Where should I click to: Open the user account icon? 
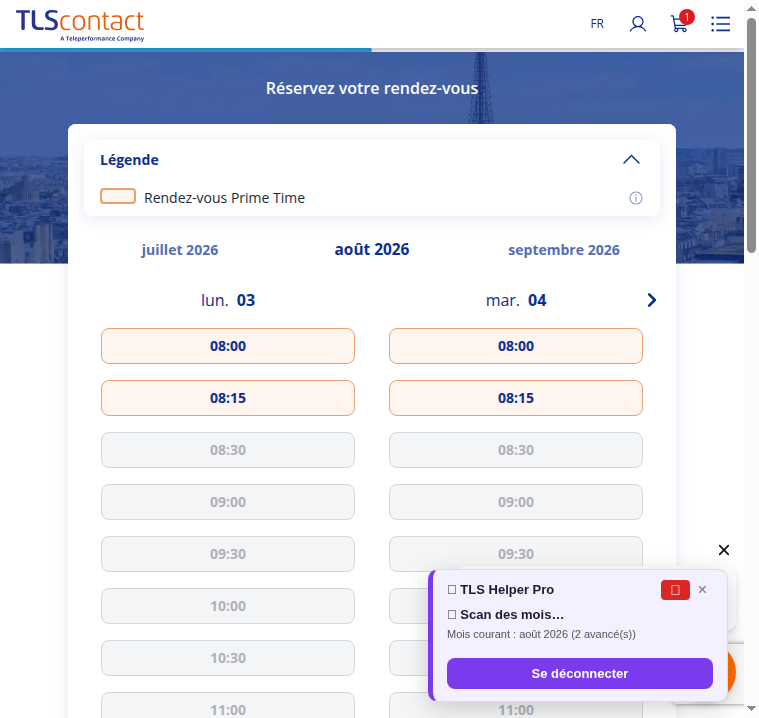638,24
